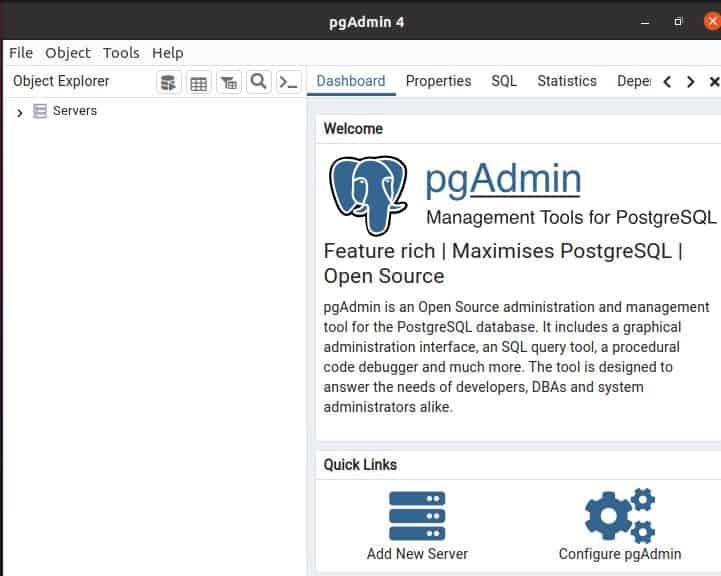Click the Filtered Rows toolbar icon
The height and width of the screenshot is (576, 721).
(x=229, y=83)
